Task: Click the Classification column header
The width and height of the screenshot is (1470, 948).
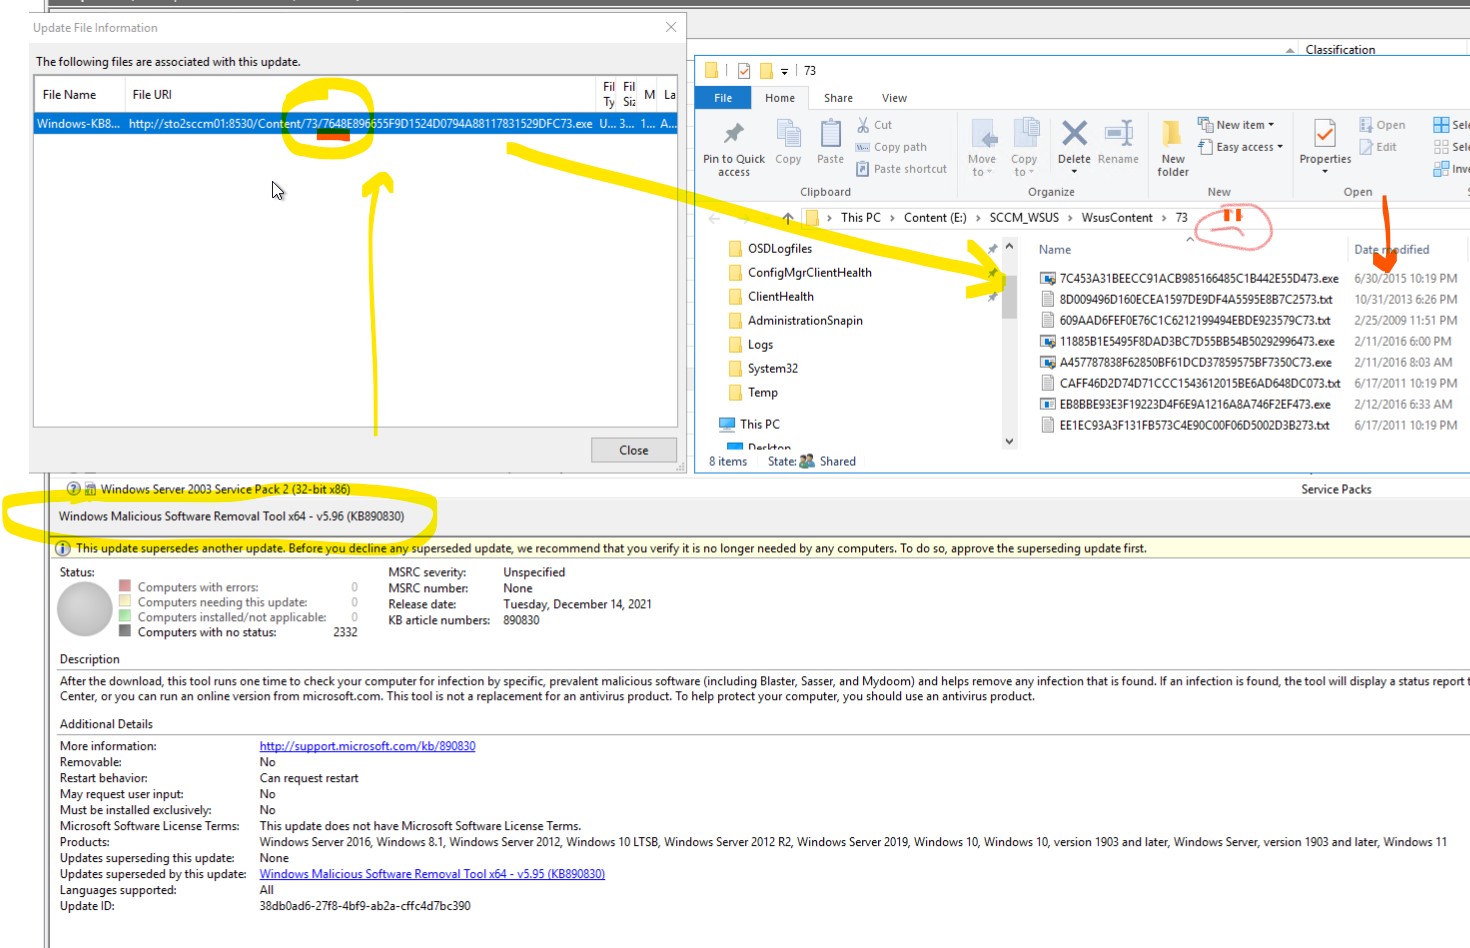Action: click(1339, 50)
